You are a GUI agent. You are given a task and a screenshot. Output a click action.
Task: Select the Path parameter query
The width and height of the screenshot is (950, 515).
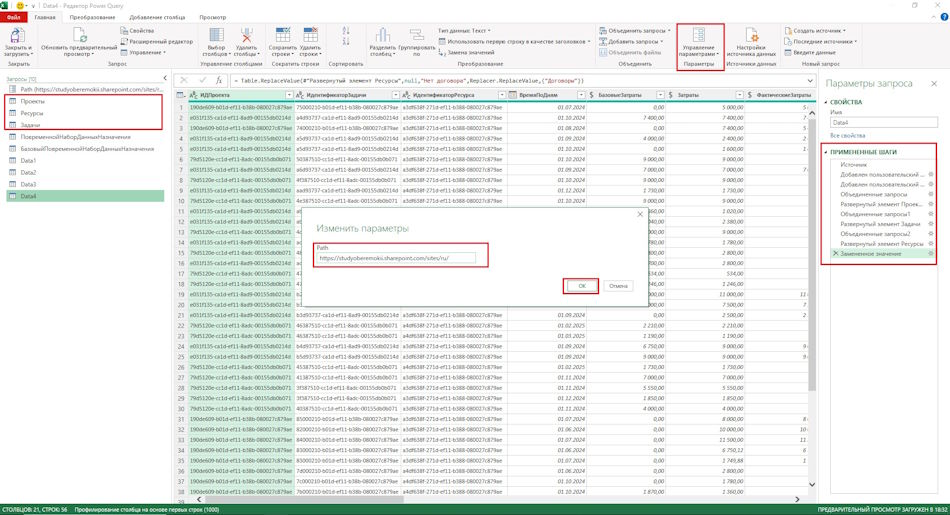pos(85,89)
